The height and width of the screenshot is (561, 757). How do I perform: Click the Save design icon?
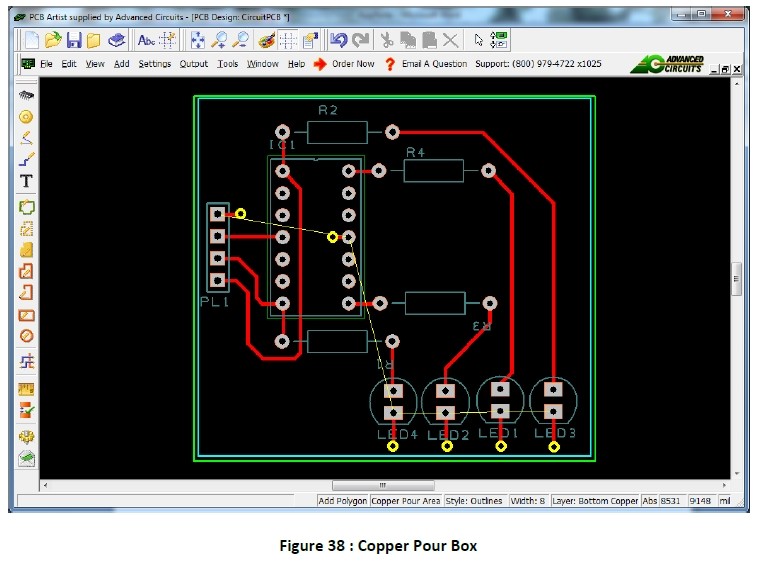coord(73,40)
